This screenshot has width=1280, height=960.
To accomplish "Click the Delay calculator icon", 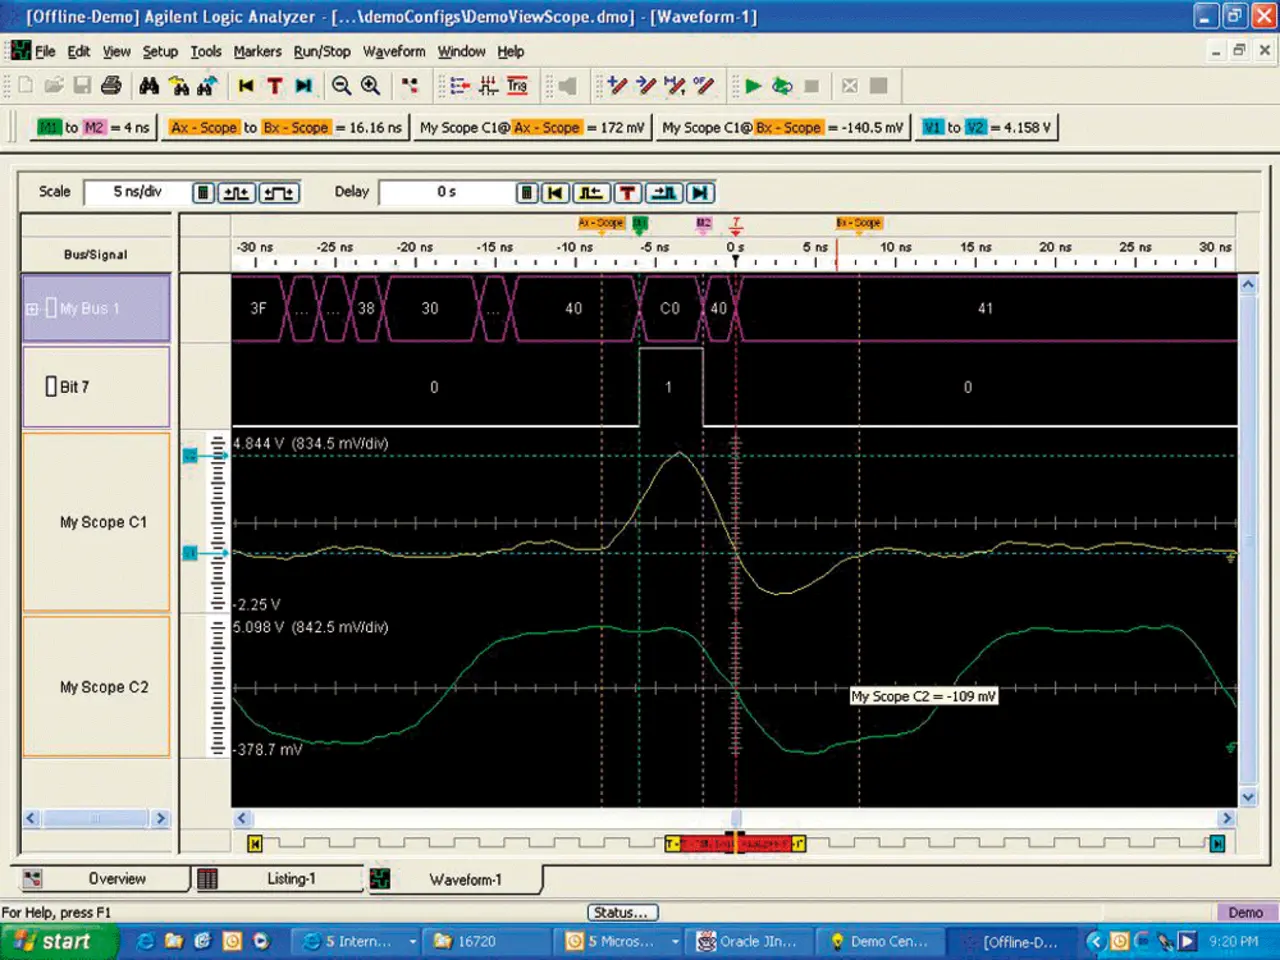I will (x=527, y=193).
